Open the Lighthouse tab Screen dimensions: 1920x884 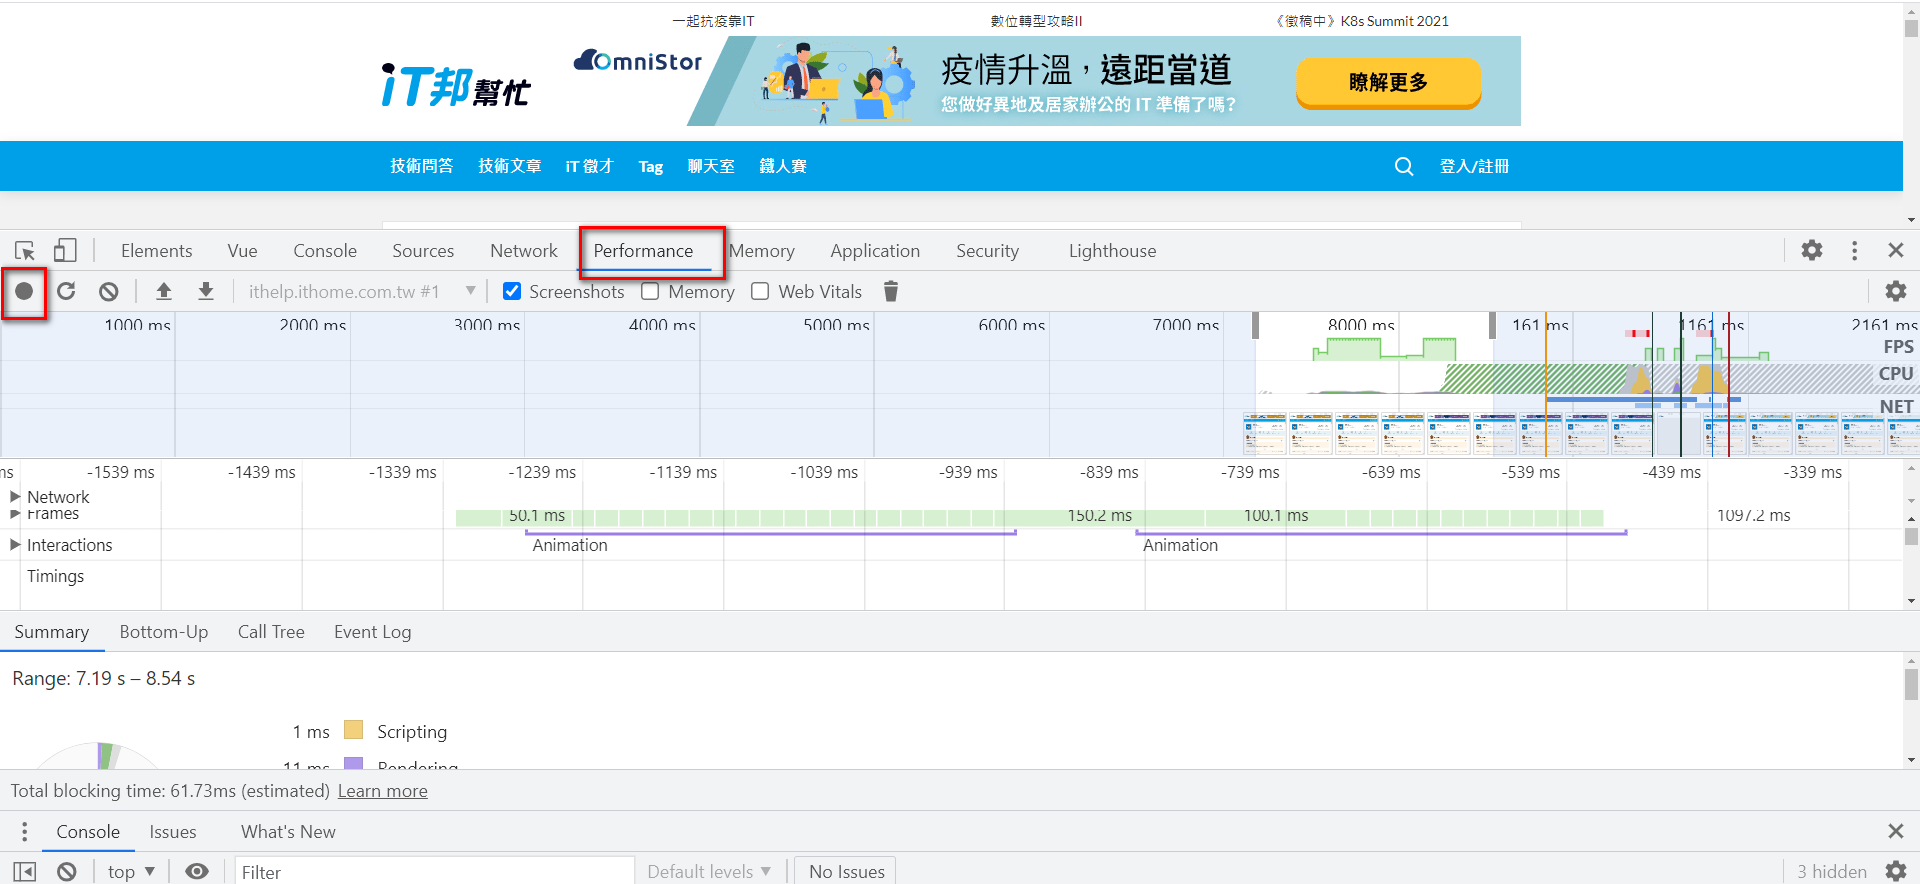click(1112, 251)
